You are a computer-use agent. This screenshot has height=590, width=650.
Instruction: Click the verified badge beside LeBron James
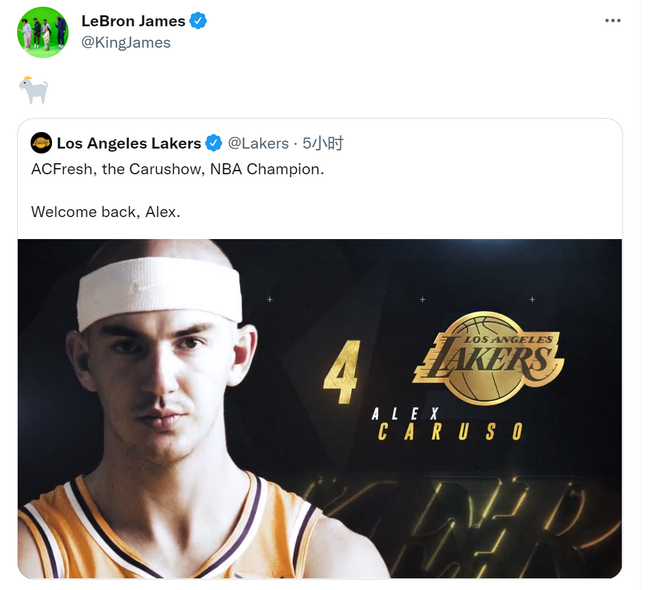pos(199,21)
